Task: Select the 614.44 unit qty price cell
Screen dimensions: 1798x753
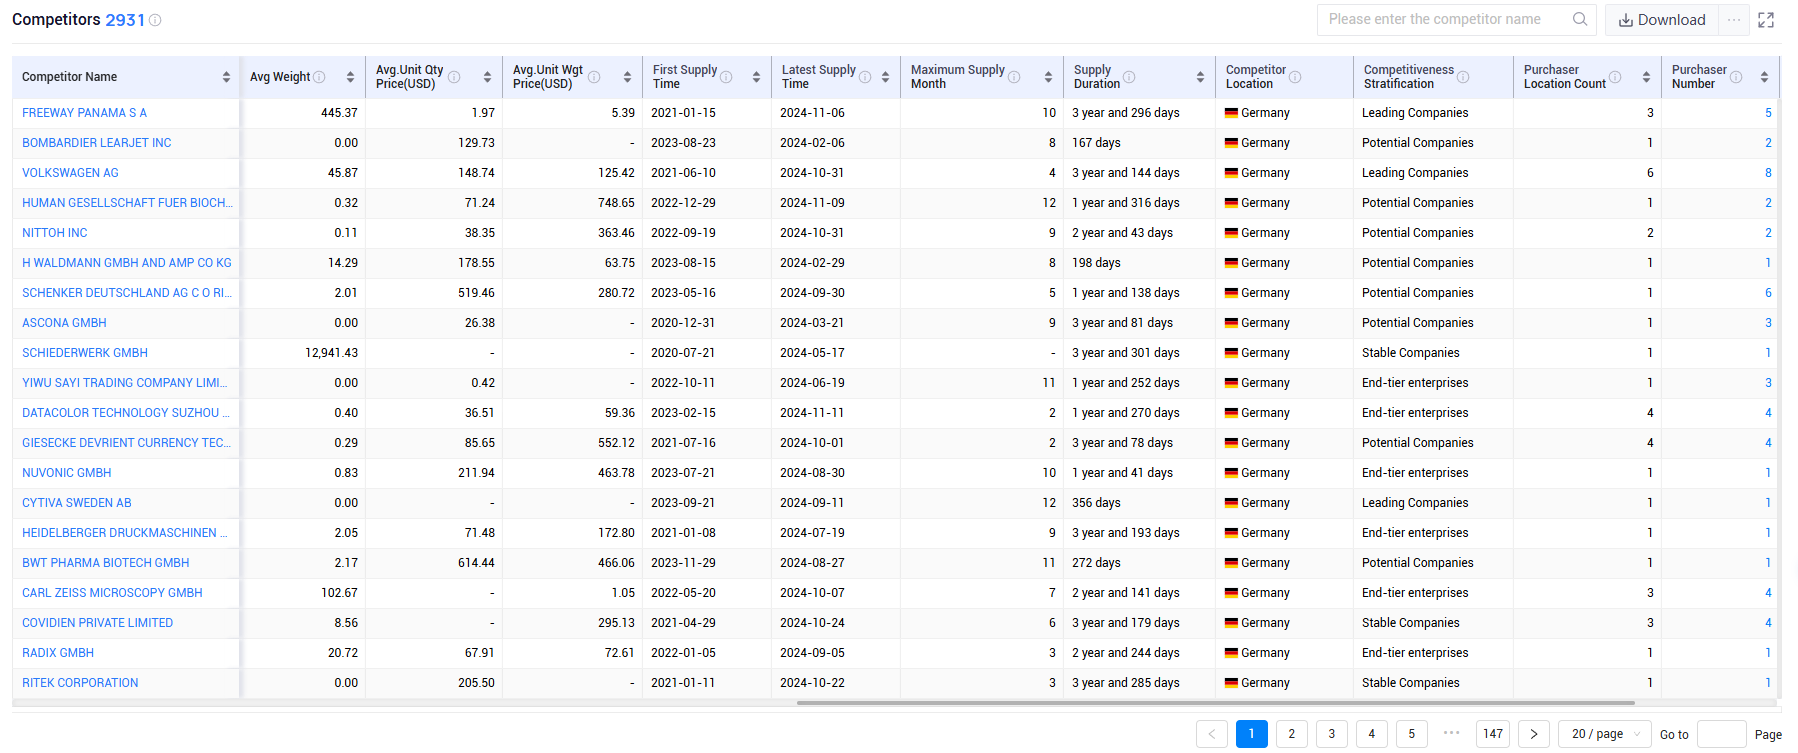Action: (476, 563)
